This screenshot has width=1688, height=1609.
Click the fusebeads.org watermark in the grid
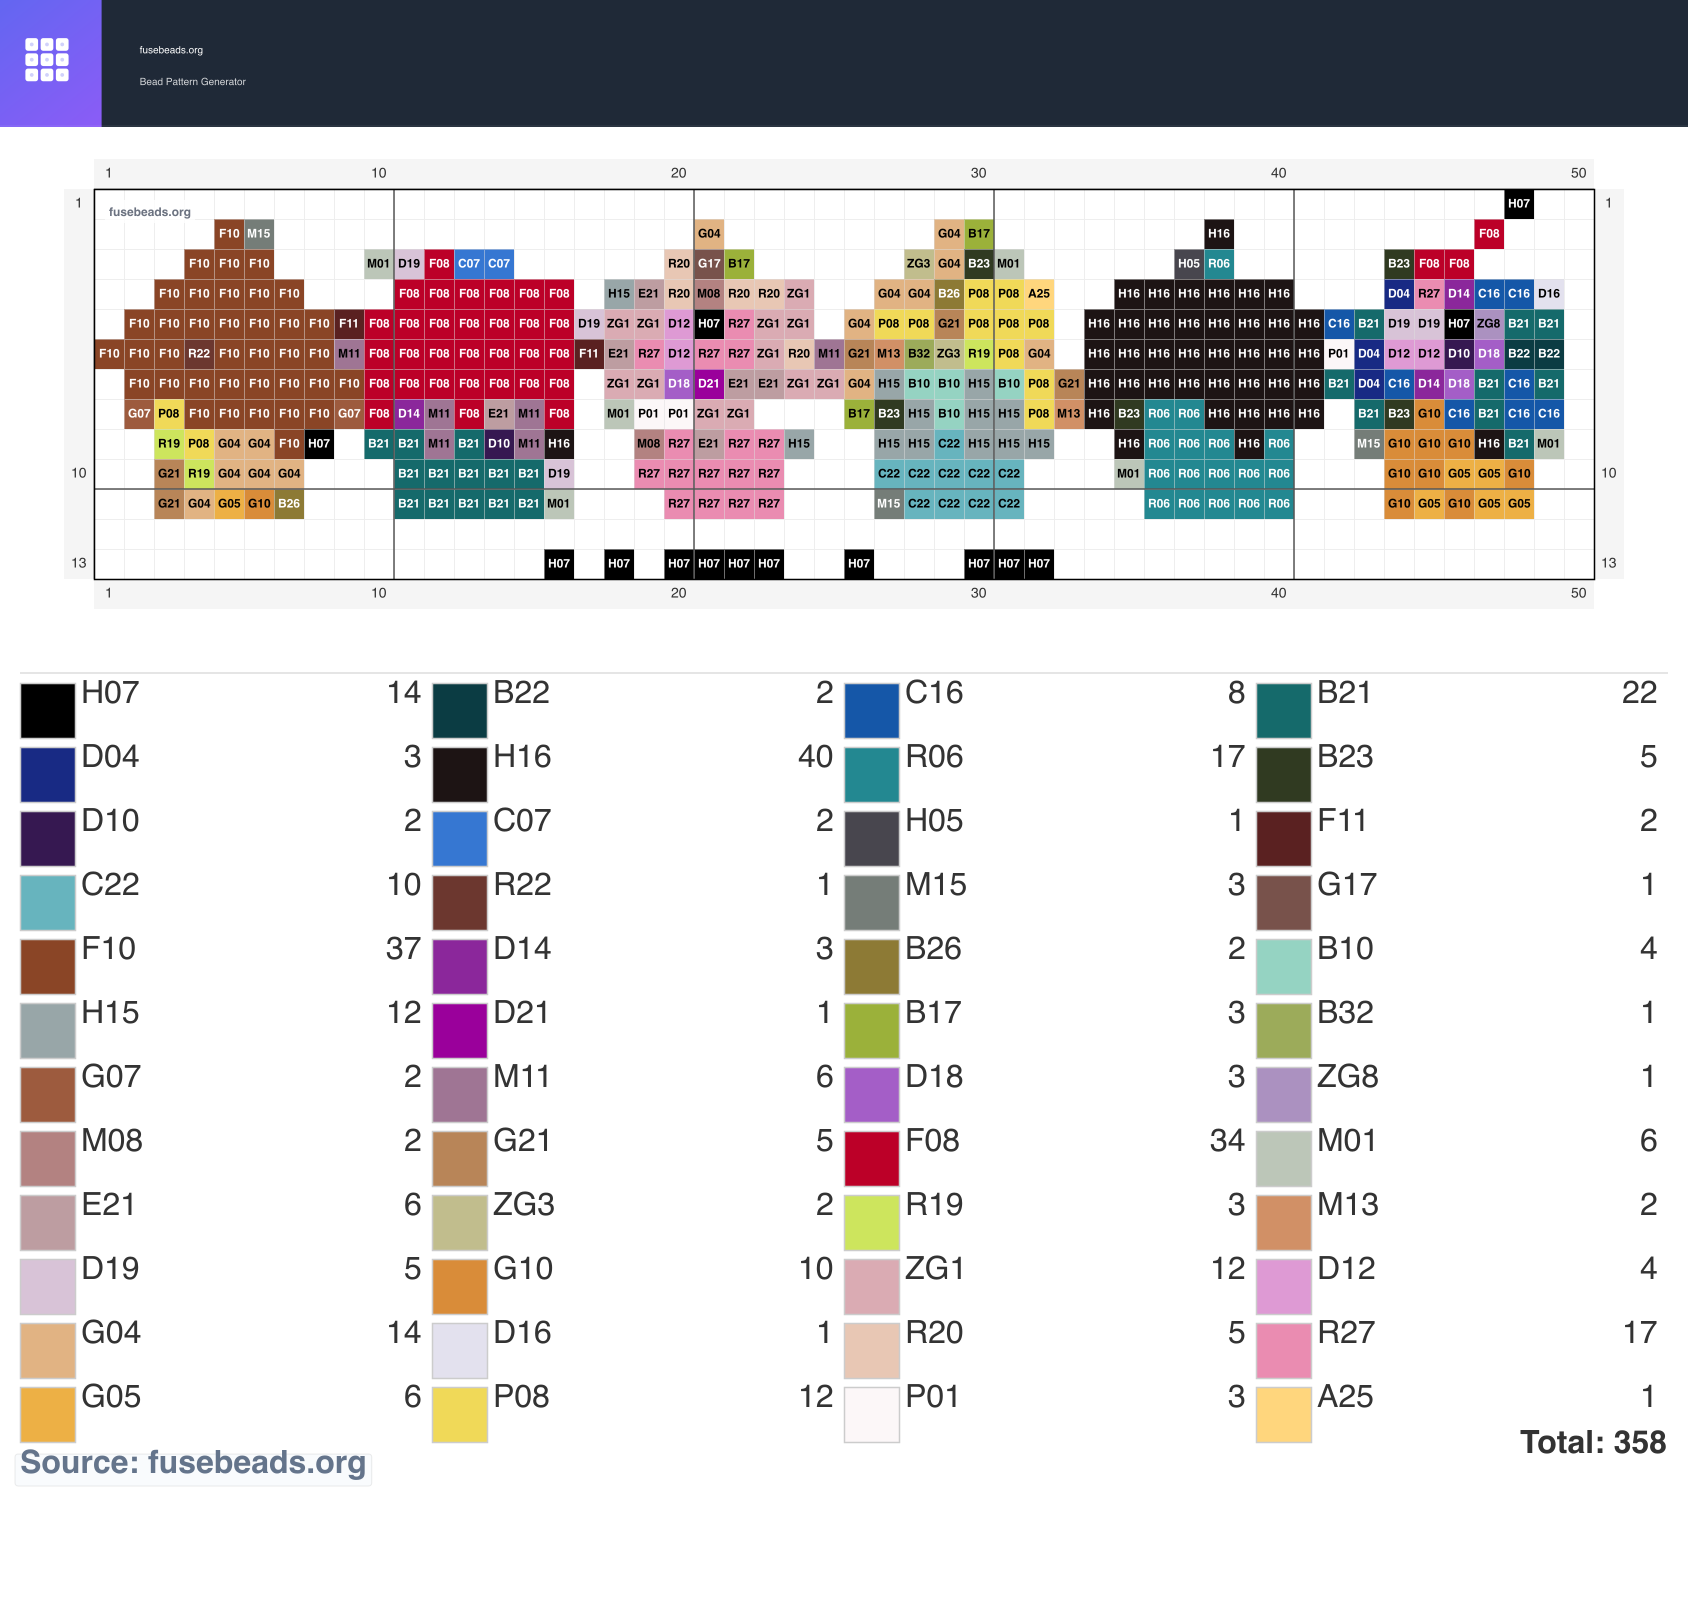[150, 212]
